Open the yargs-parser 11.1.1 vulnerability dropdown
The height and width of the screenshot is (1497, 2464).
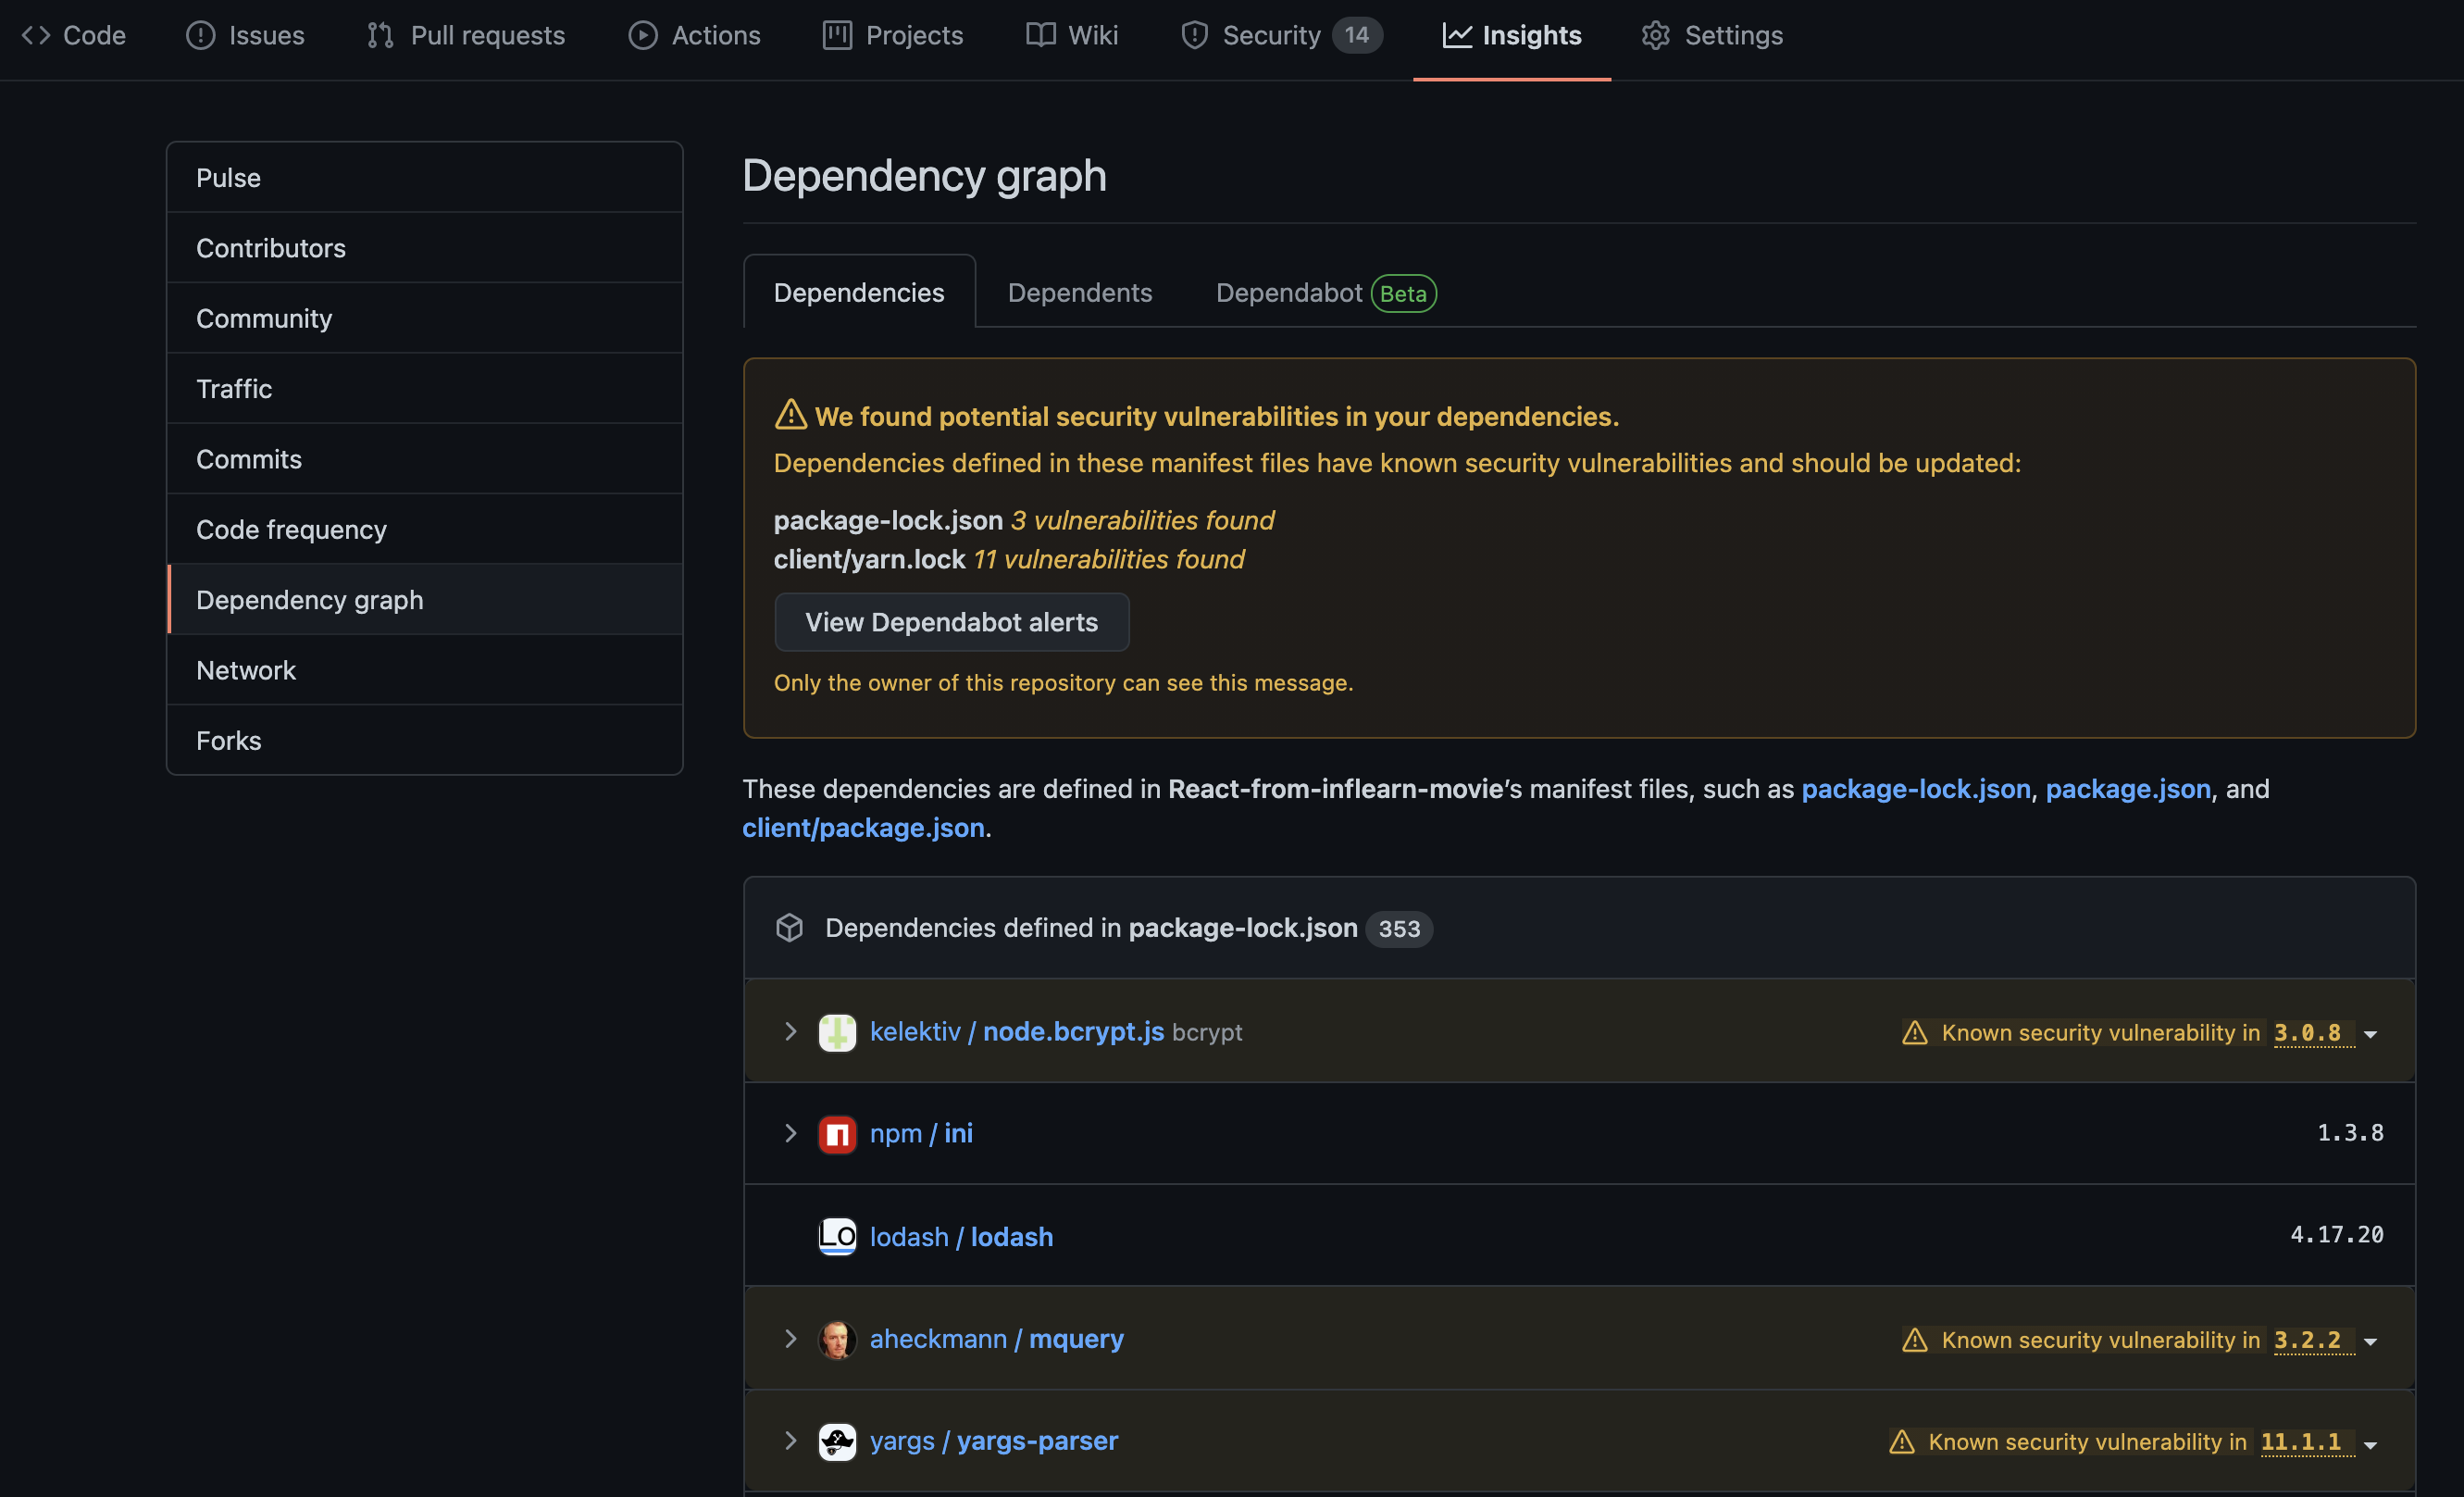click(2369, 1444)
